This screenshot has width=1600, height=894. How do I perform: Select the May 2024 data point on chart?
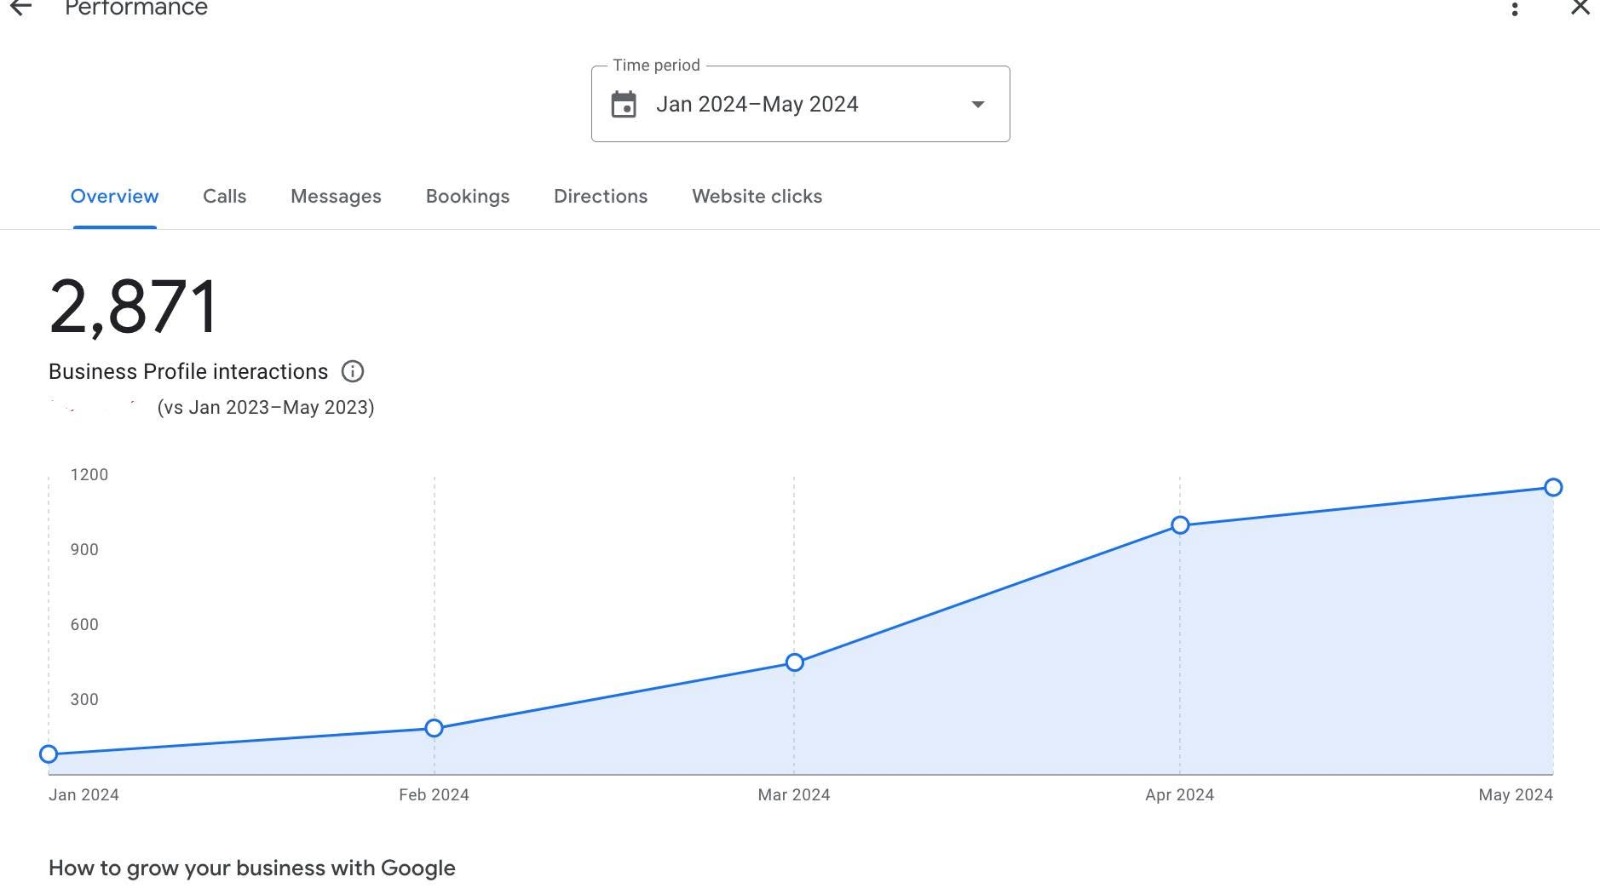coord(1553,487)
